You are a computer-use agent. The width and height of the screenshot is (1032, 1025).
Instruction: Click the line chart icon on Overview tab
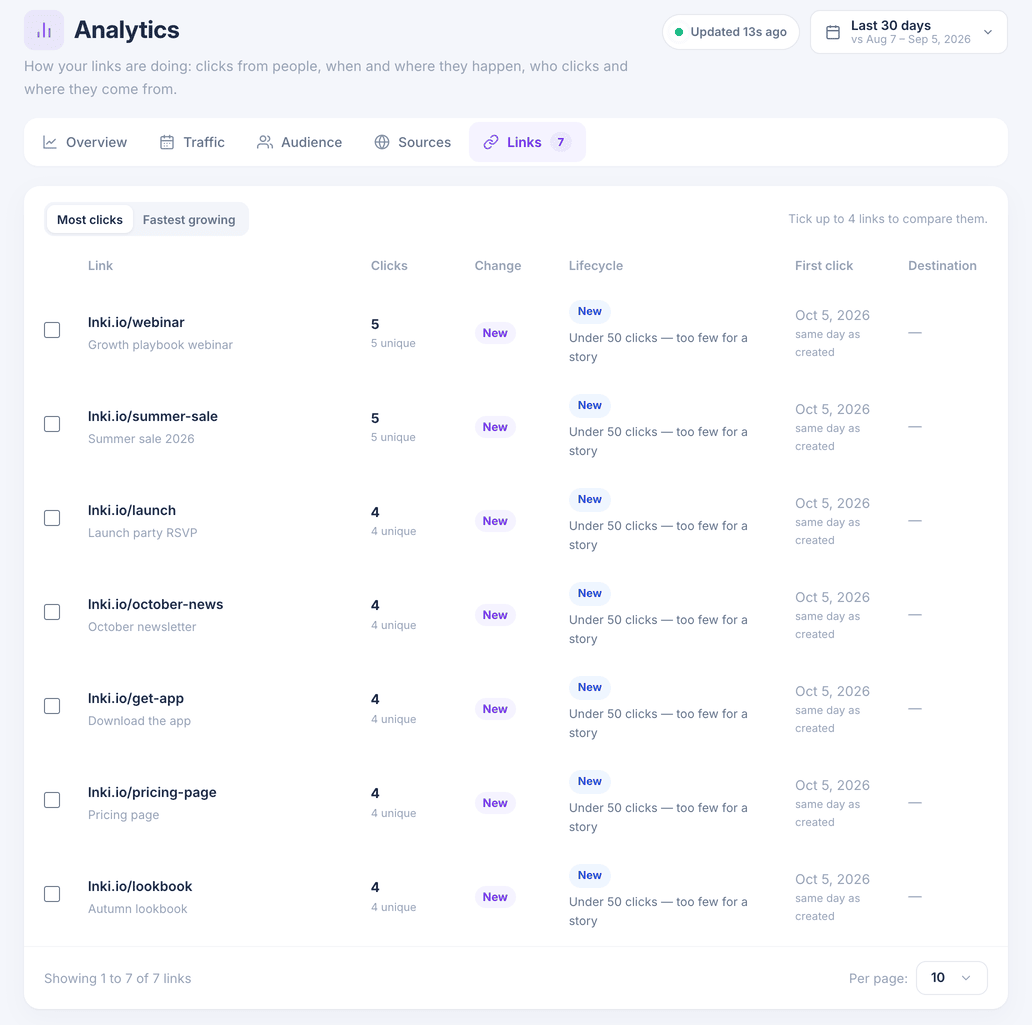50,142
